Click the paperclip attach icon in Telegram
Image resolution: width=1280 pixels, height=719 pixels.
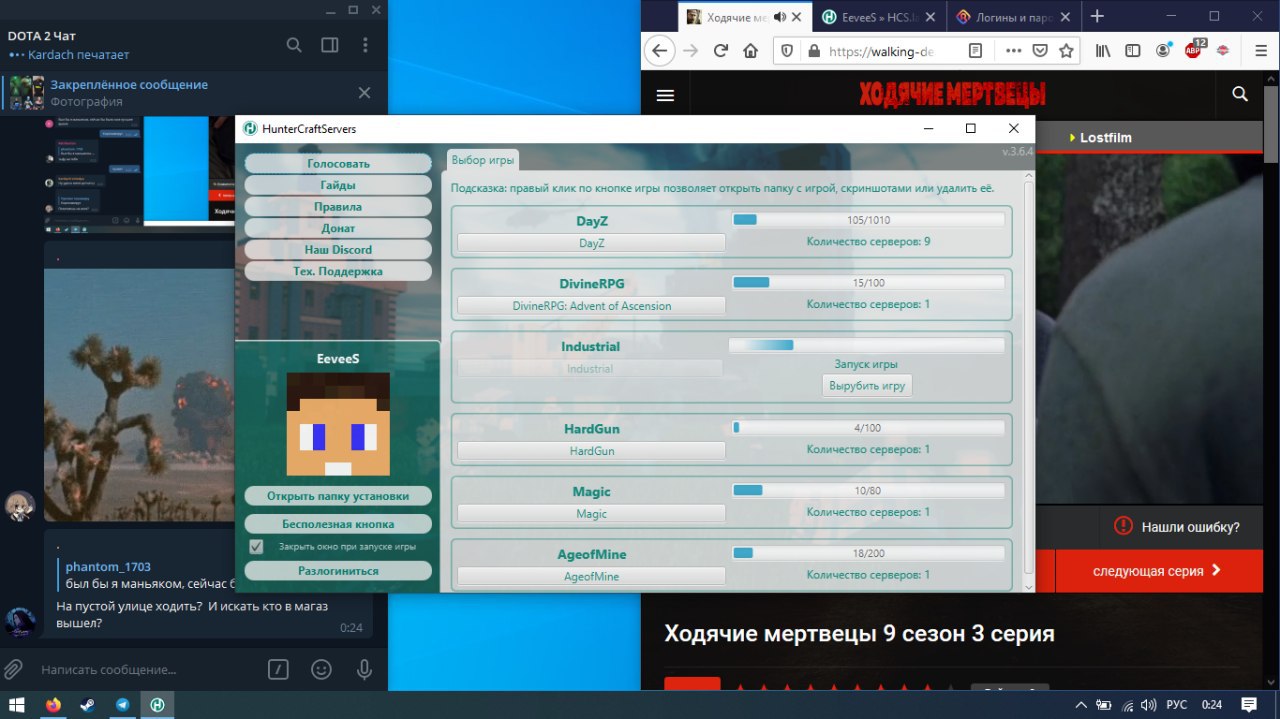[13, 669]
